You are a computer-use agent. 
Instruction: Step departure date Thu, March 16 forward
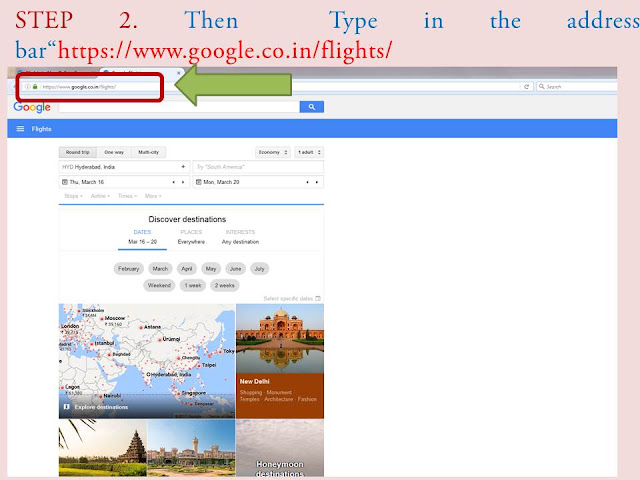click(x=183, y=182)
